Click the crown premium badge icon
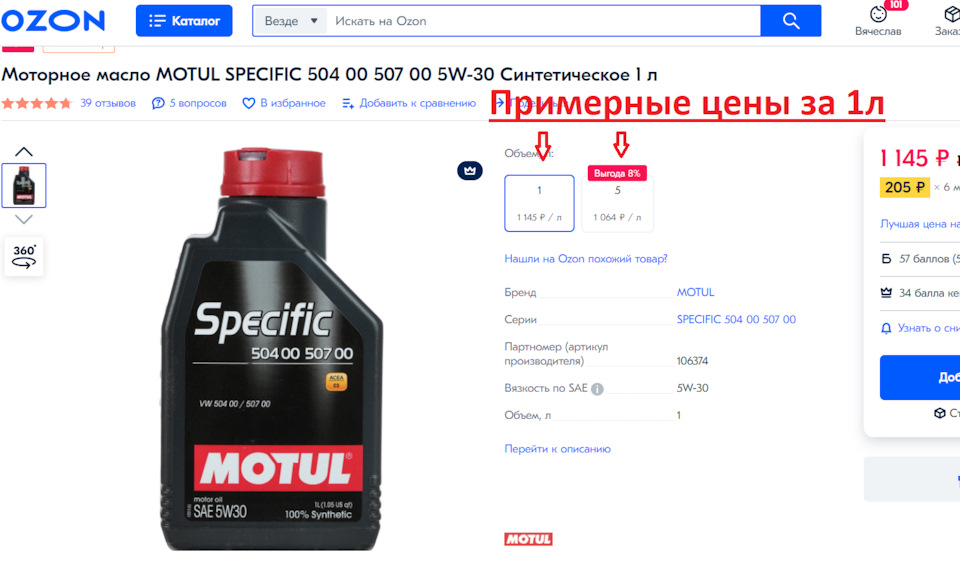 [470, 170]
